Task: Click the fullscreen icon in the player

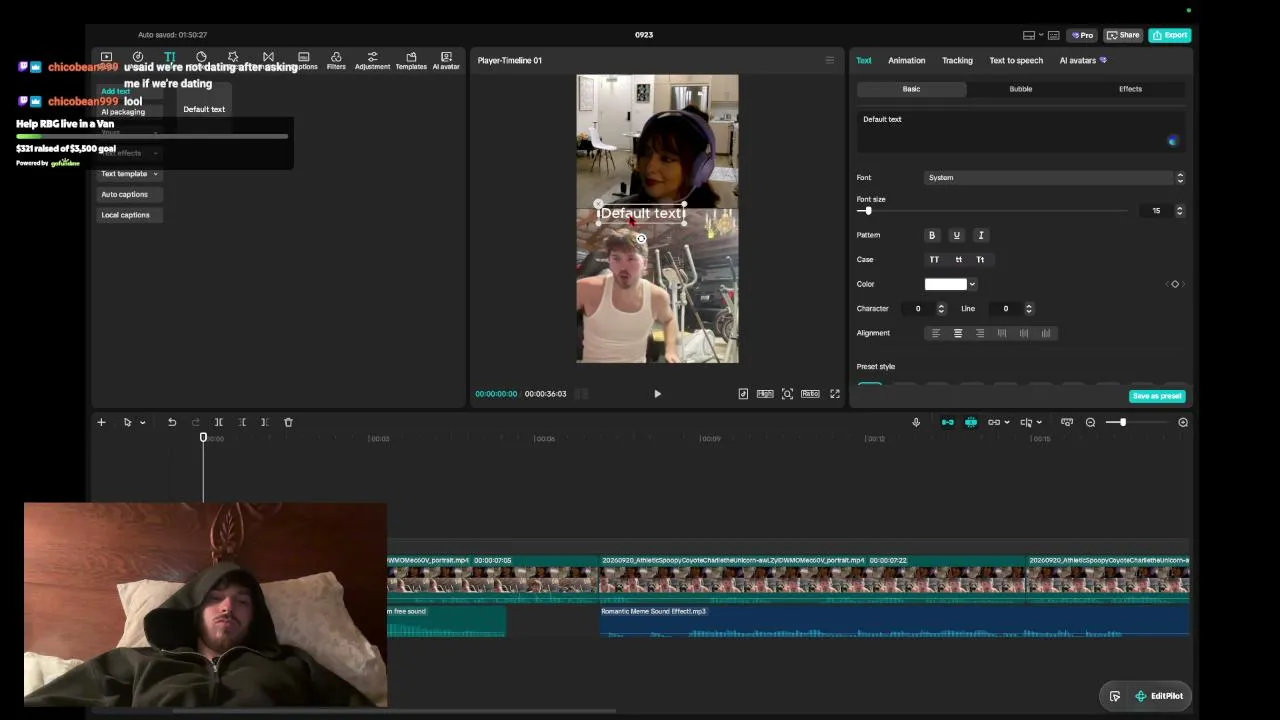Action: (x=835, y=394)
